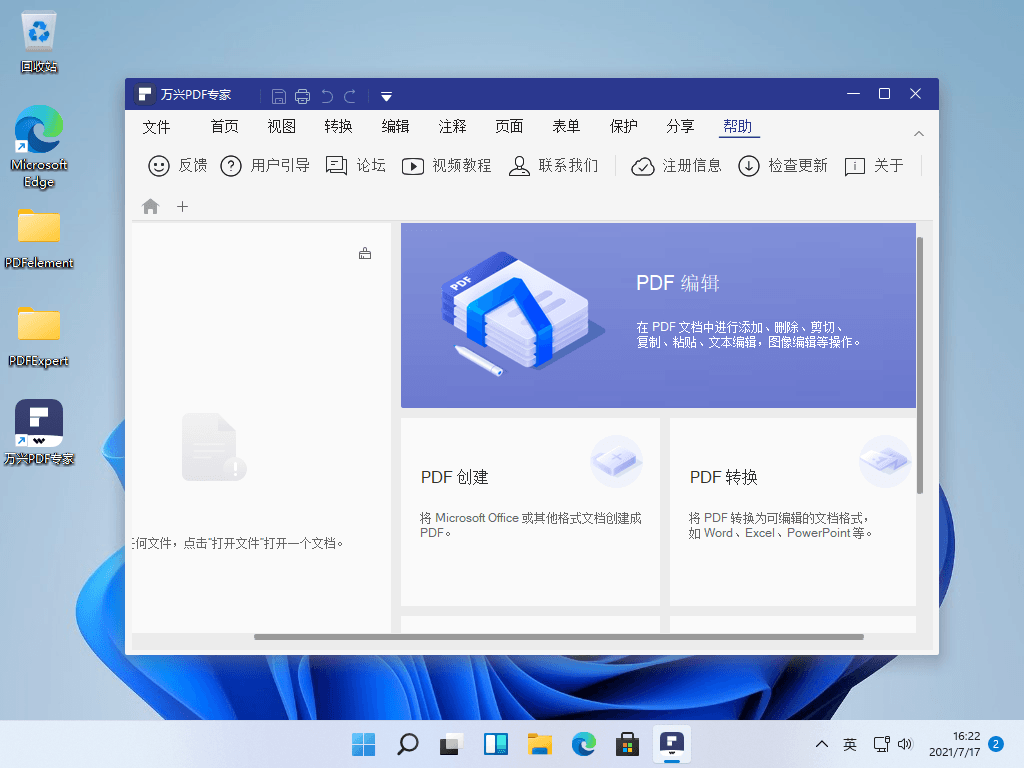
Task: Collapse the ribbon with the chevron
Action: pos(919,134)
